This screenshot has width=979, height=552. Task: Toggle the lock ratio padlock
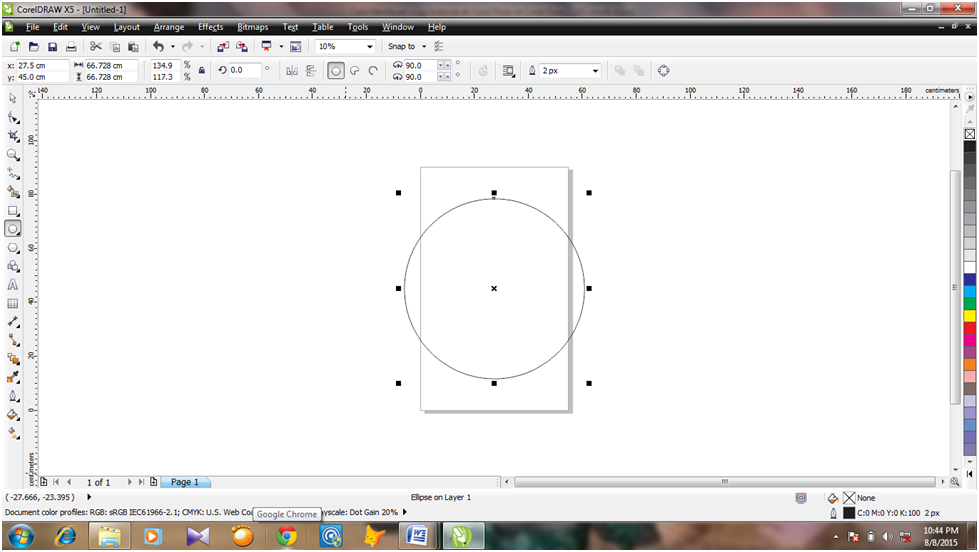[201, 71]
